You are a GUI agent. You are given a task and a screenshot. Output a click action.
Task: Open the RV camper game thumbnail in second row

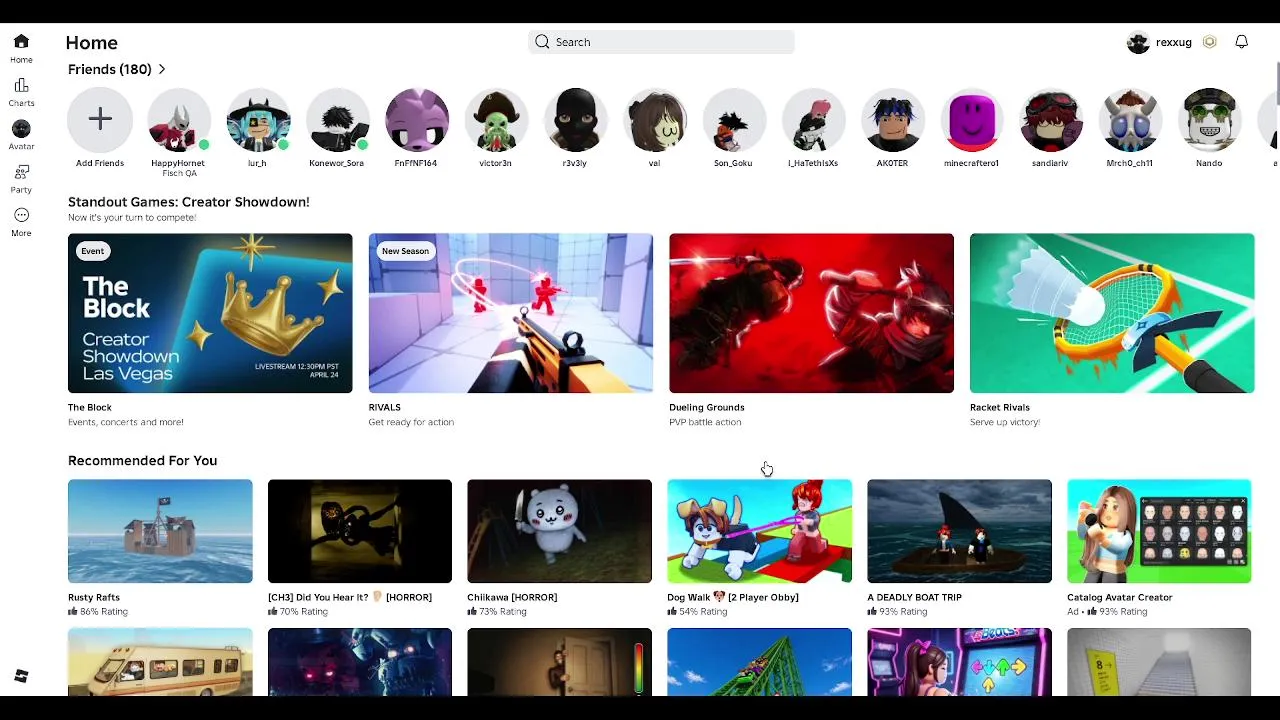160,662
